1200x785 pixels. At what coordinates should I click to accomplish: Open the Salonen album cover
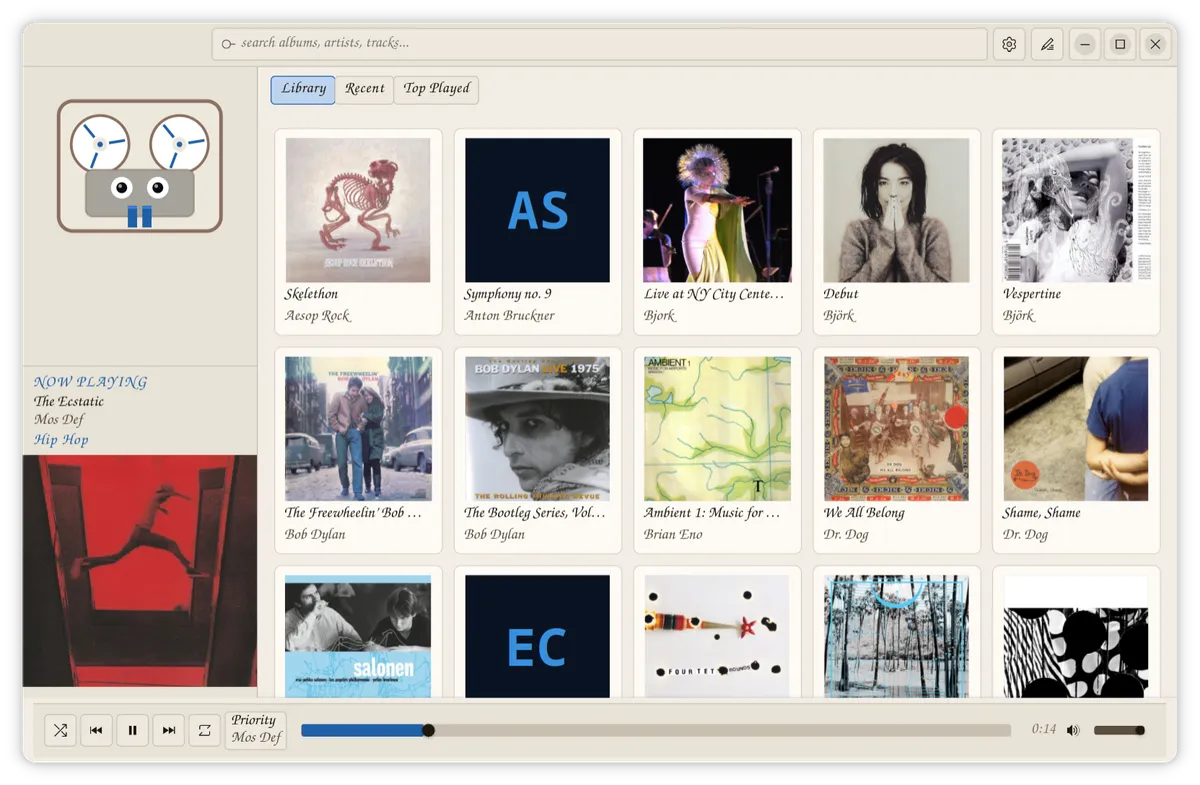358,636
